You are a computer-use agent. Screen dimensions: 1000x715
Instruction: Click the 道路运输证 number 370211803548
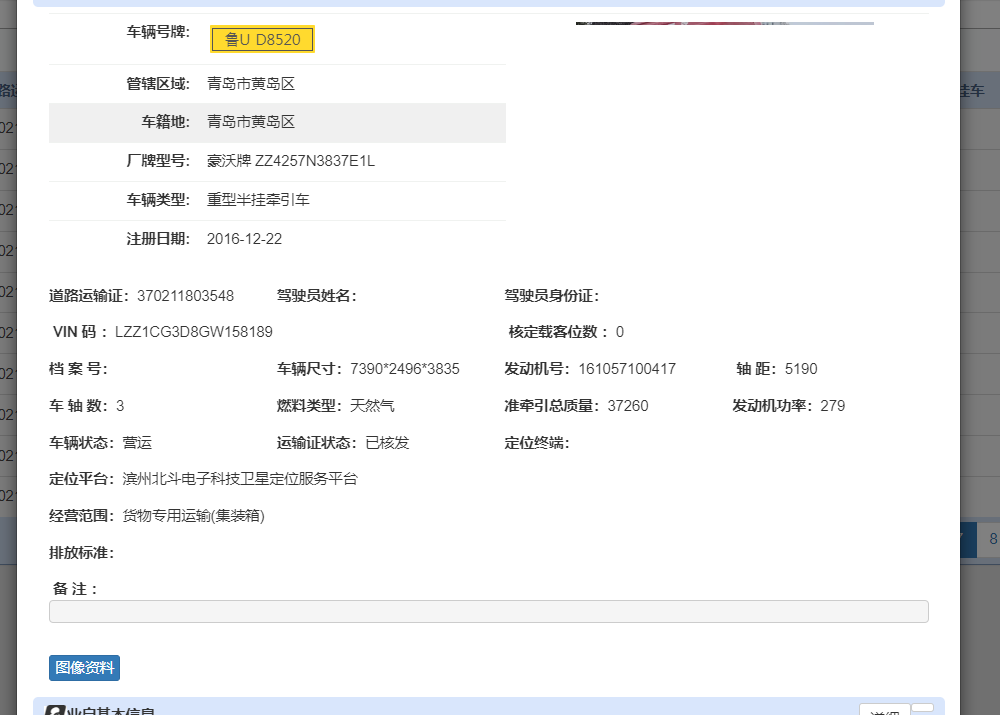click(185, 296)
